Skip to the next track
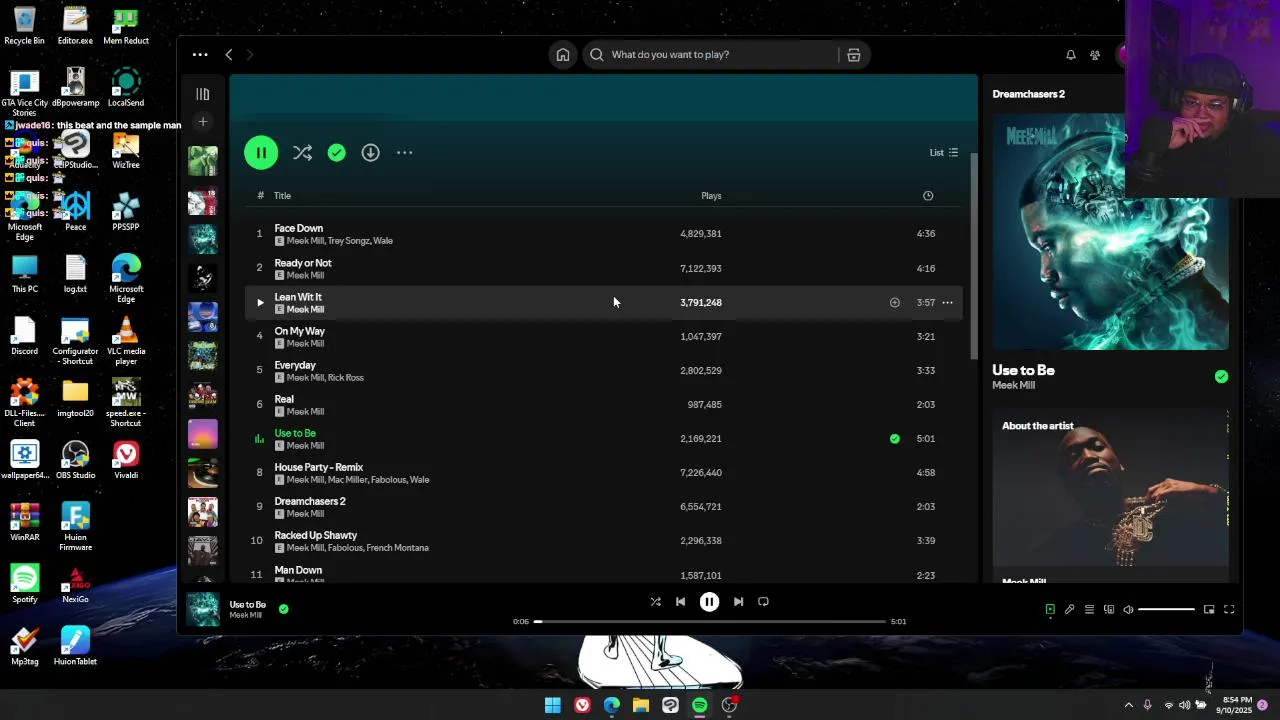This screenshot has height=720, width=1280. tap(738, 602)
